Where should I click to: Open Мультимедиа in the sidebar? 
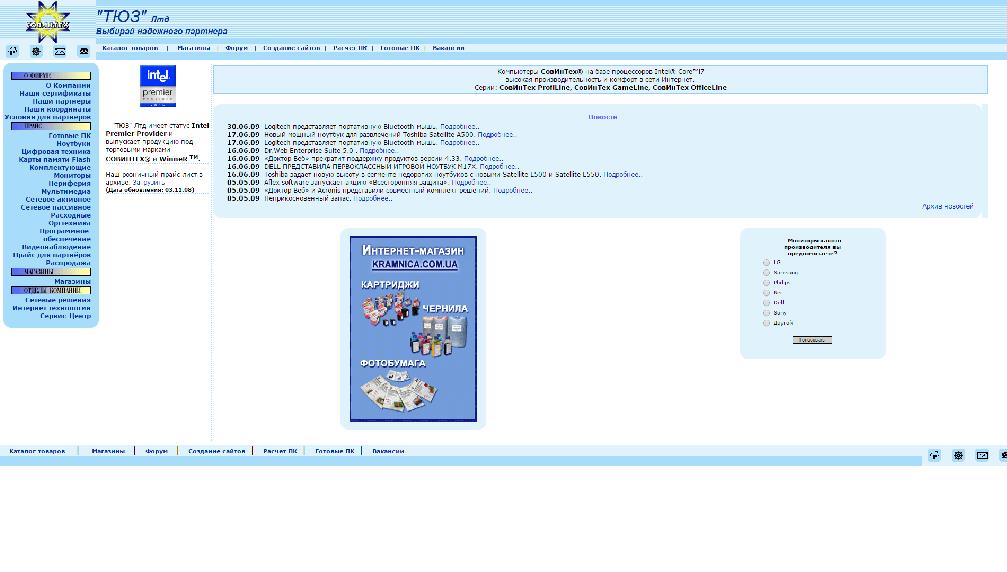point(66,192)
